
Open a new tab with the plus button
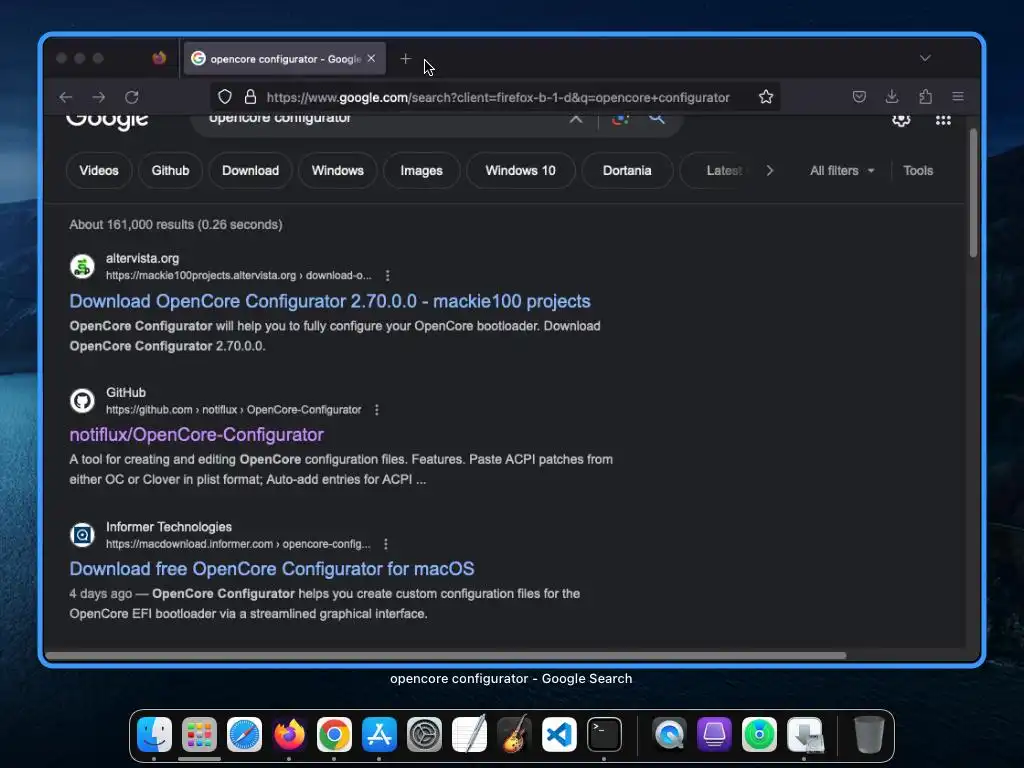406,59
